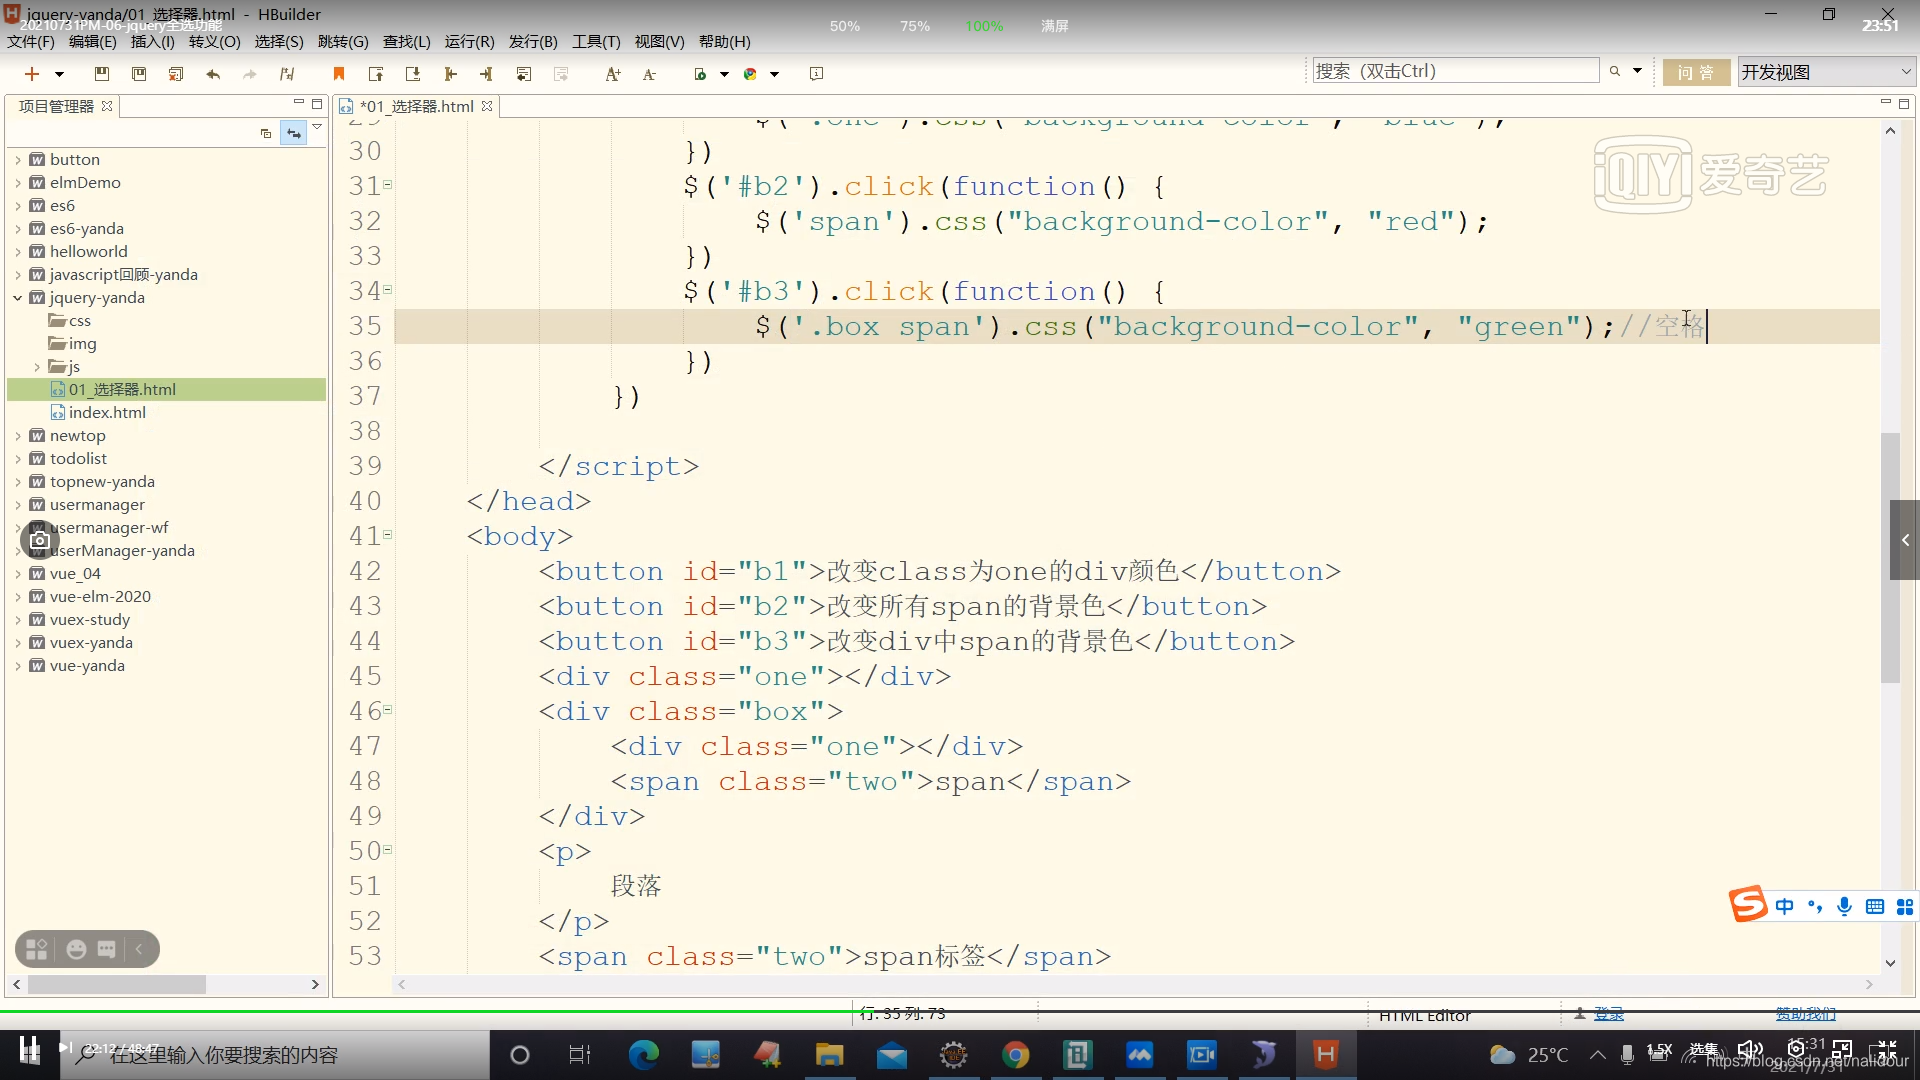Click the 满屏 fullscreen option
Image resolution: width=1920 pixels, height=1080 pixels.
tap(1055, 26)
